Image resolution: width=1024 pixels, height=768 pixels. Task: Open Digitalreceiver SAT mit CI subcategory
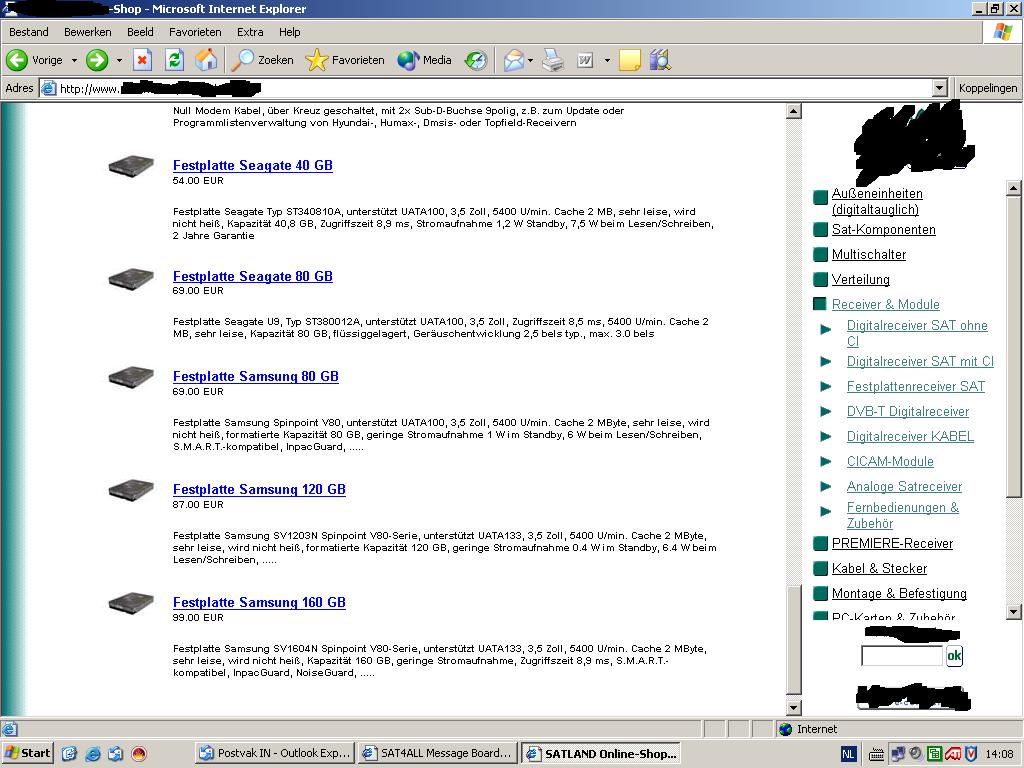click(x=920, y=361)
